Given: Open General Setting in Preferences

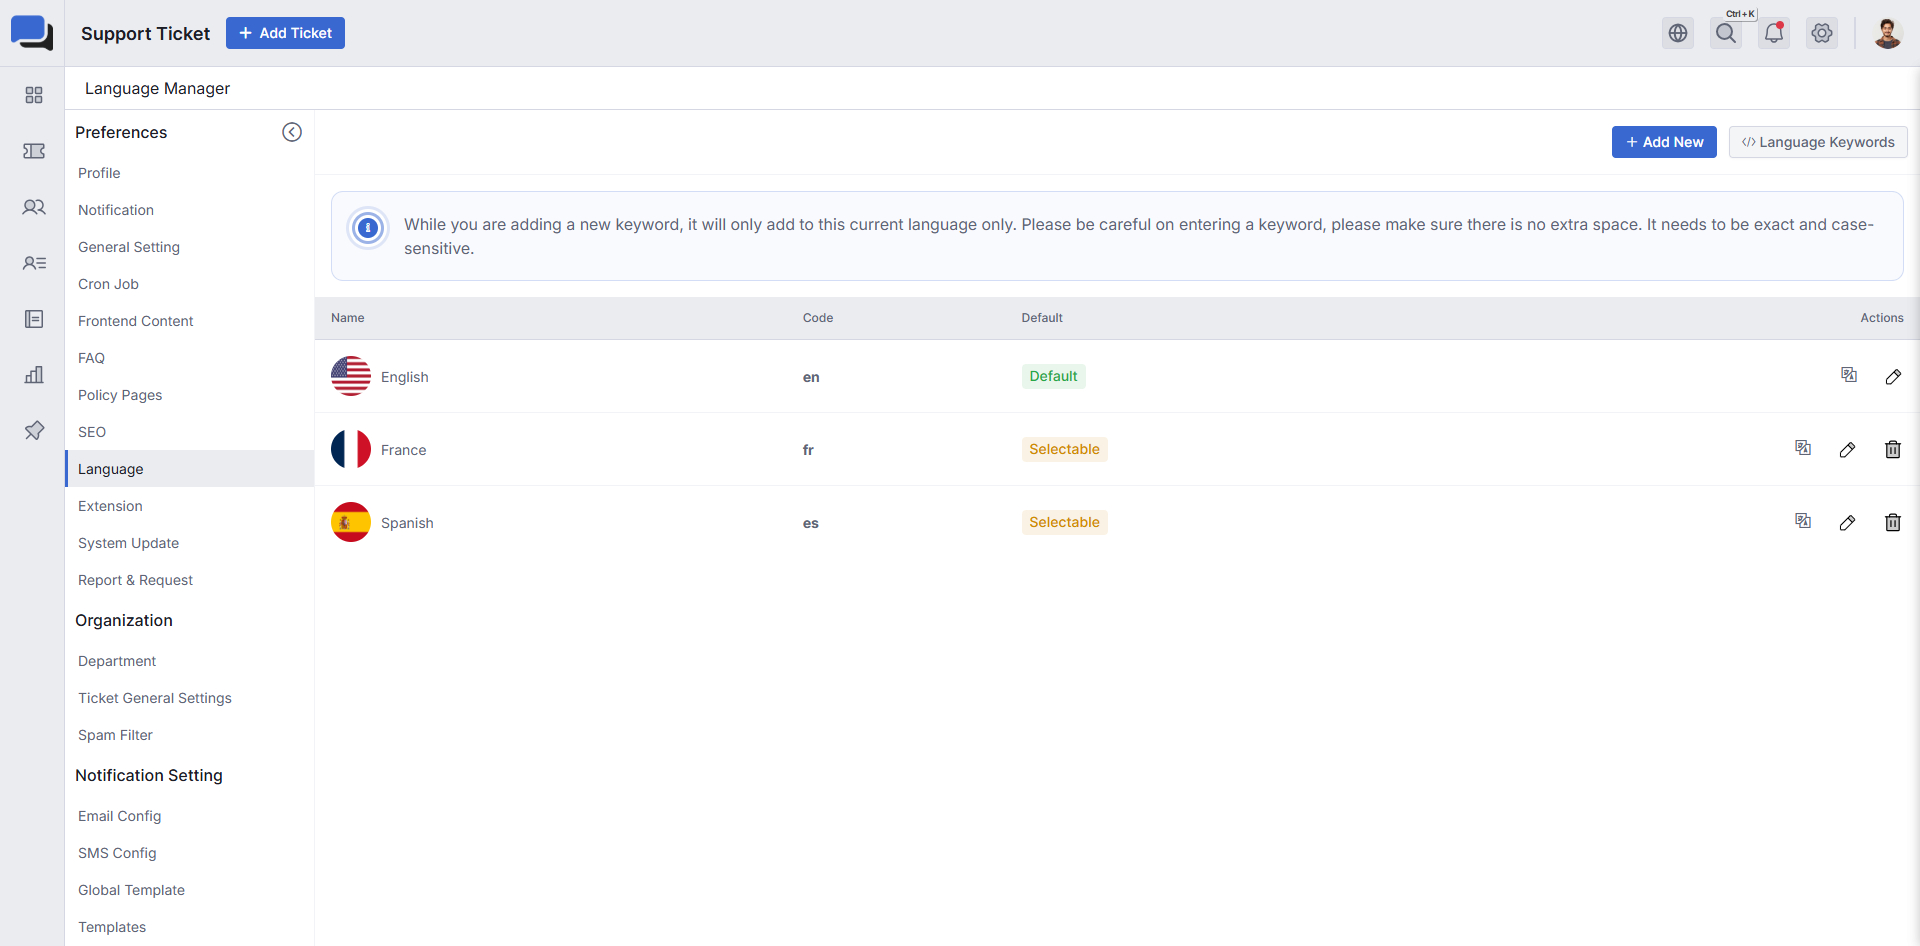Looking at the screenshot, I should coord(129,247).
